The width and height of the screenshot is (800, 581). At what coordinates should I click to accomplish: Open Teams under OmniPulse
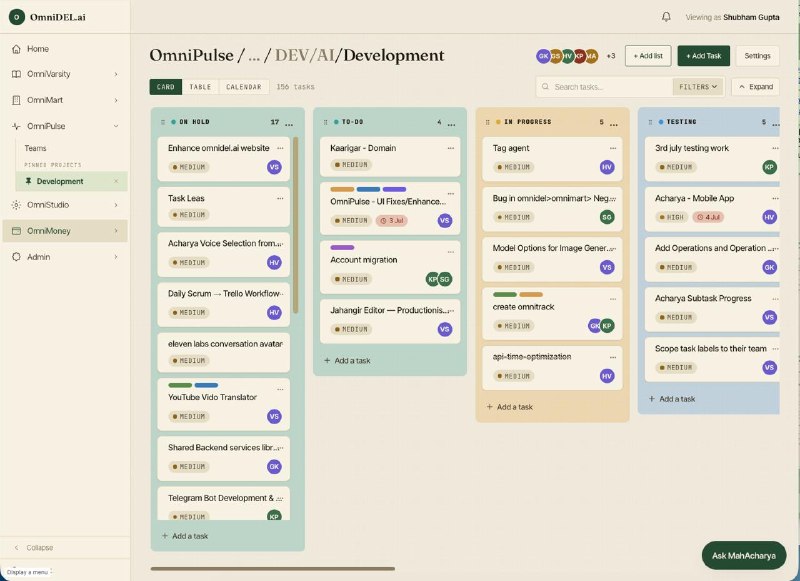35,148
